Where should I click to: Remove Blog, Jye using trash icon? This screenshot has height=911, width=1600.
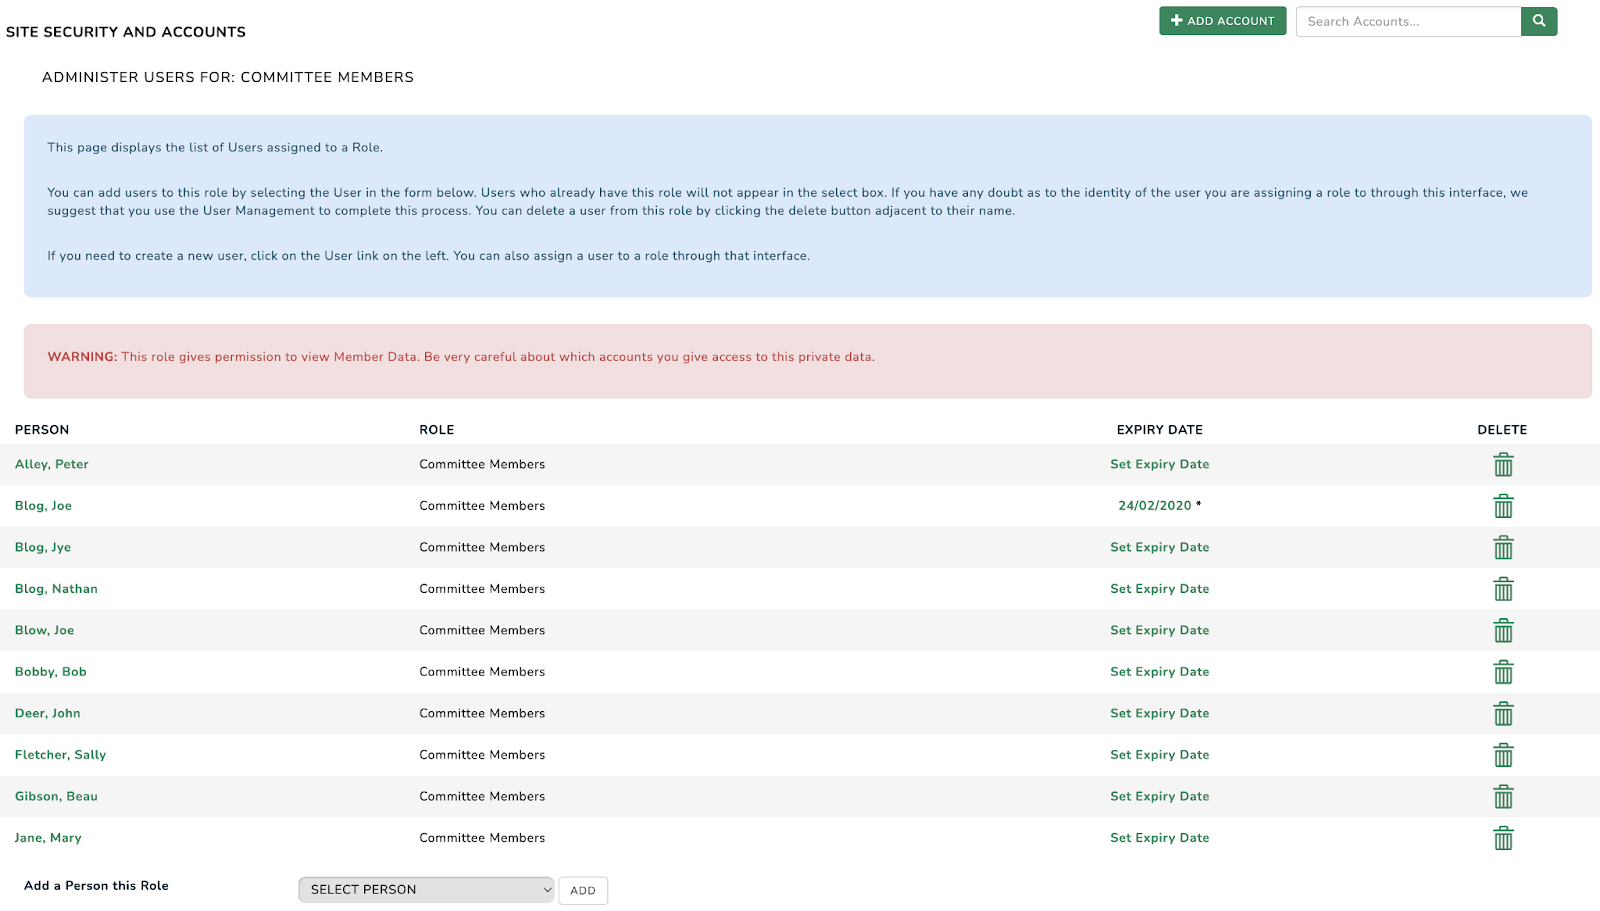pyautogui.click(x=1502, y=548)
